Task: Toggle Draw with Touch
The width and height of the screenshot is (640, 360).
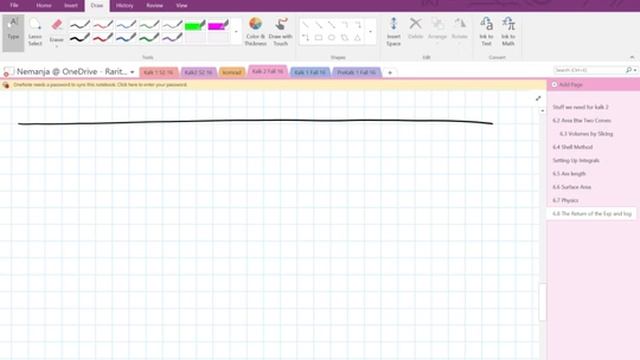Action: pyautogui.click(x=280, y=32)
